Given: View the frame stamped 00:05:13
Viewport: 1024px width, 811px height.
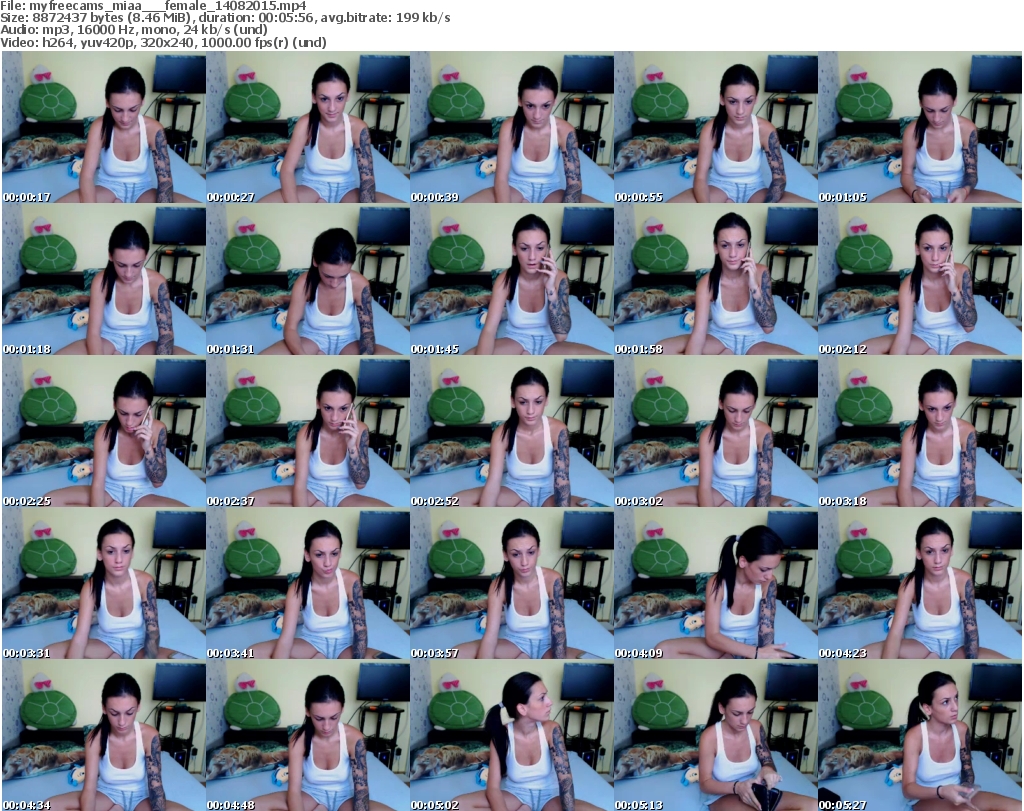Looking at the screenshot, I should click(x=716, y=736).
